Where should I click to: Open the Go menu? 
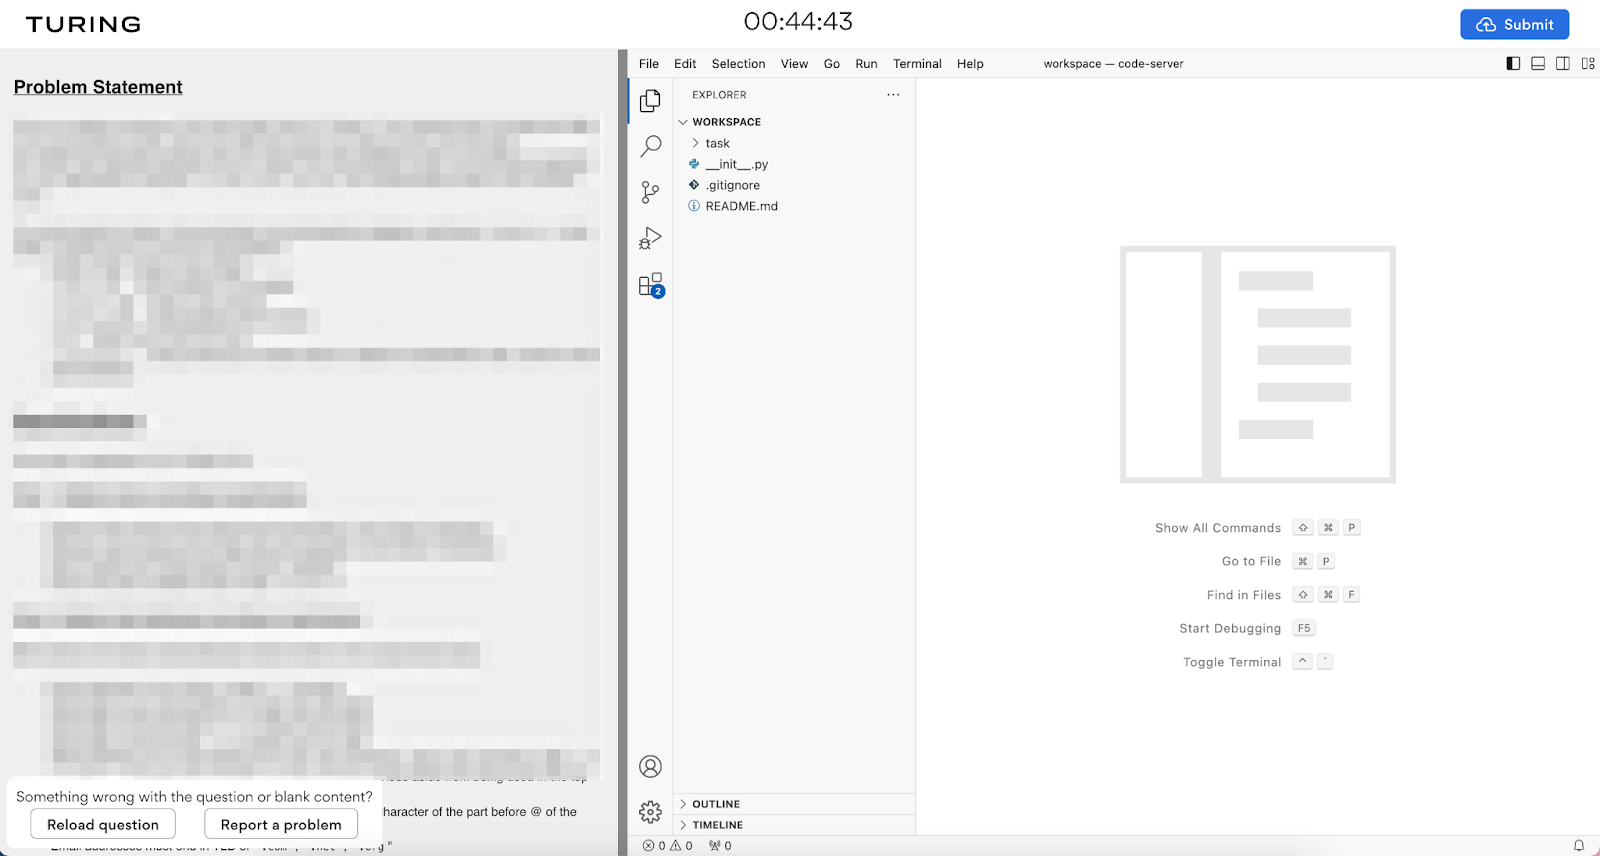(x=831, y=63)
